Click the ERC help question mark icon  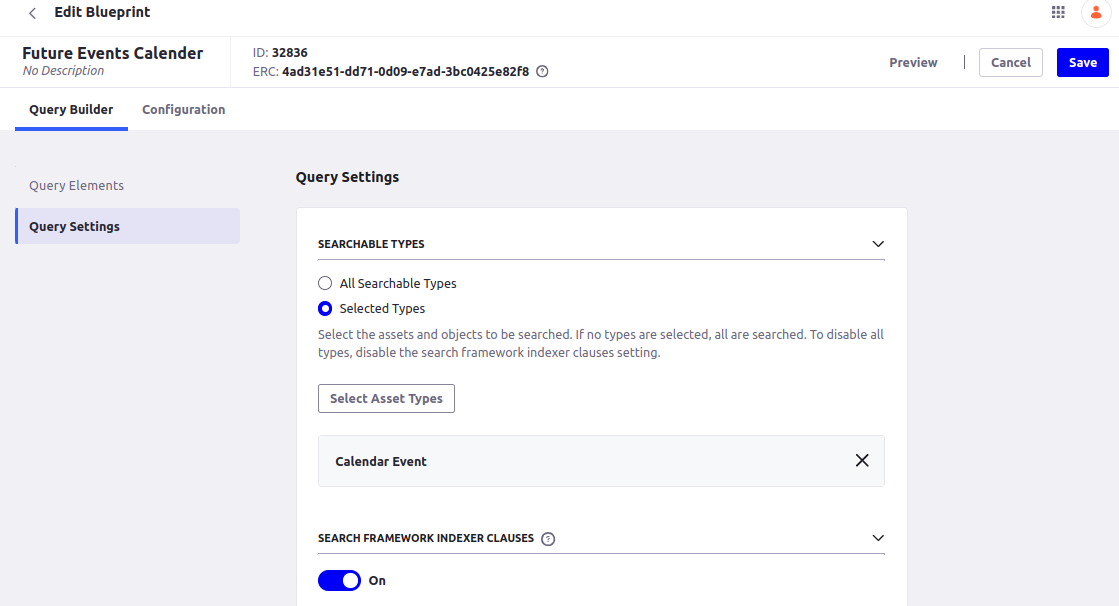[x=542, y=71]
